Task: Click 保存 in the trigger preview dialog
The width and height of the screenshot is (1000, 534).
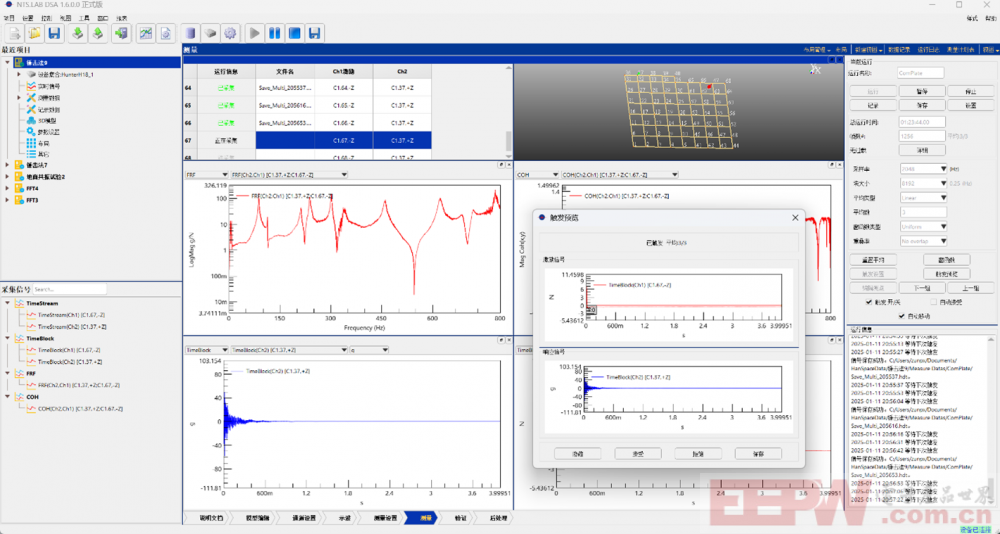Action: click(758, 454)
